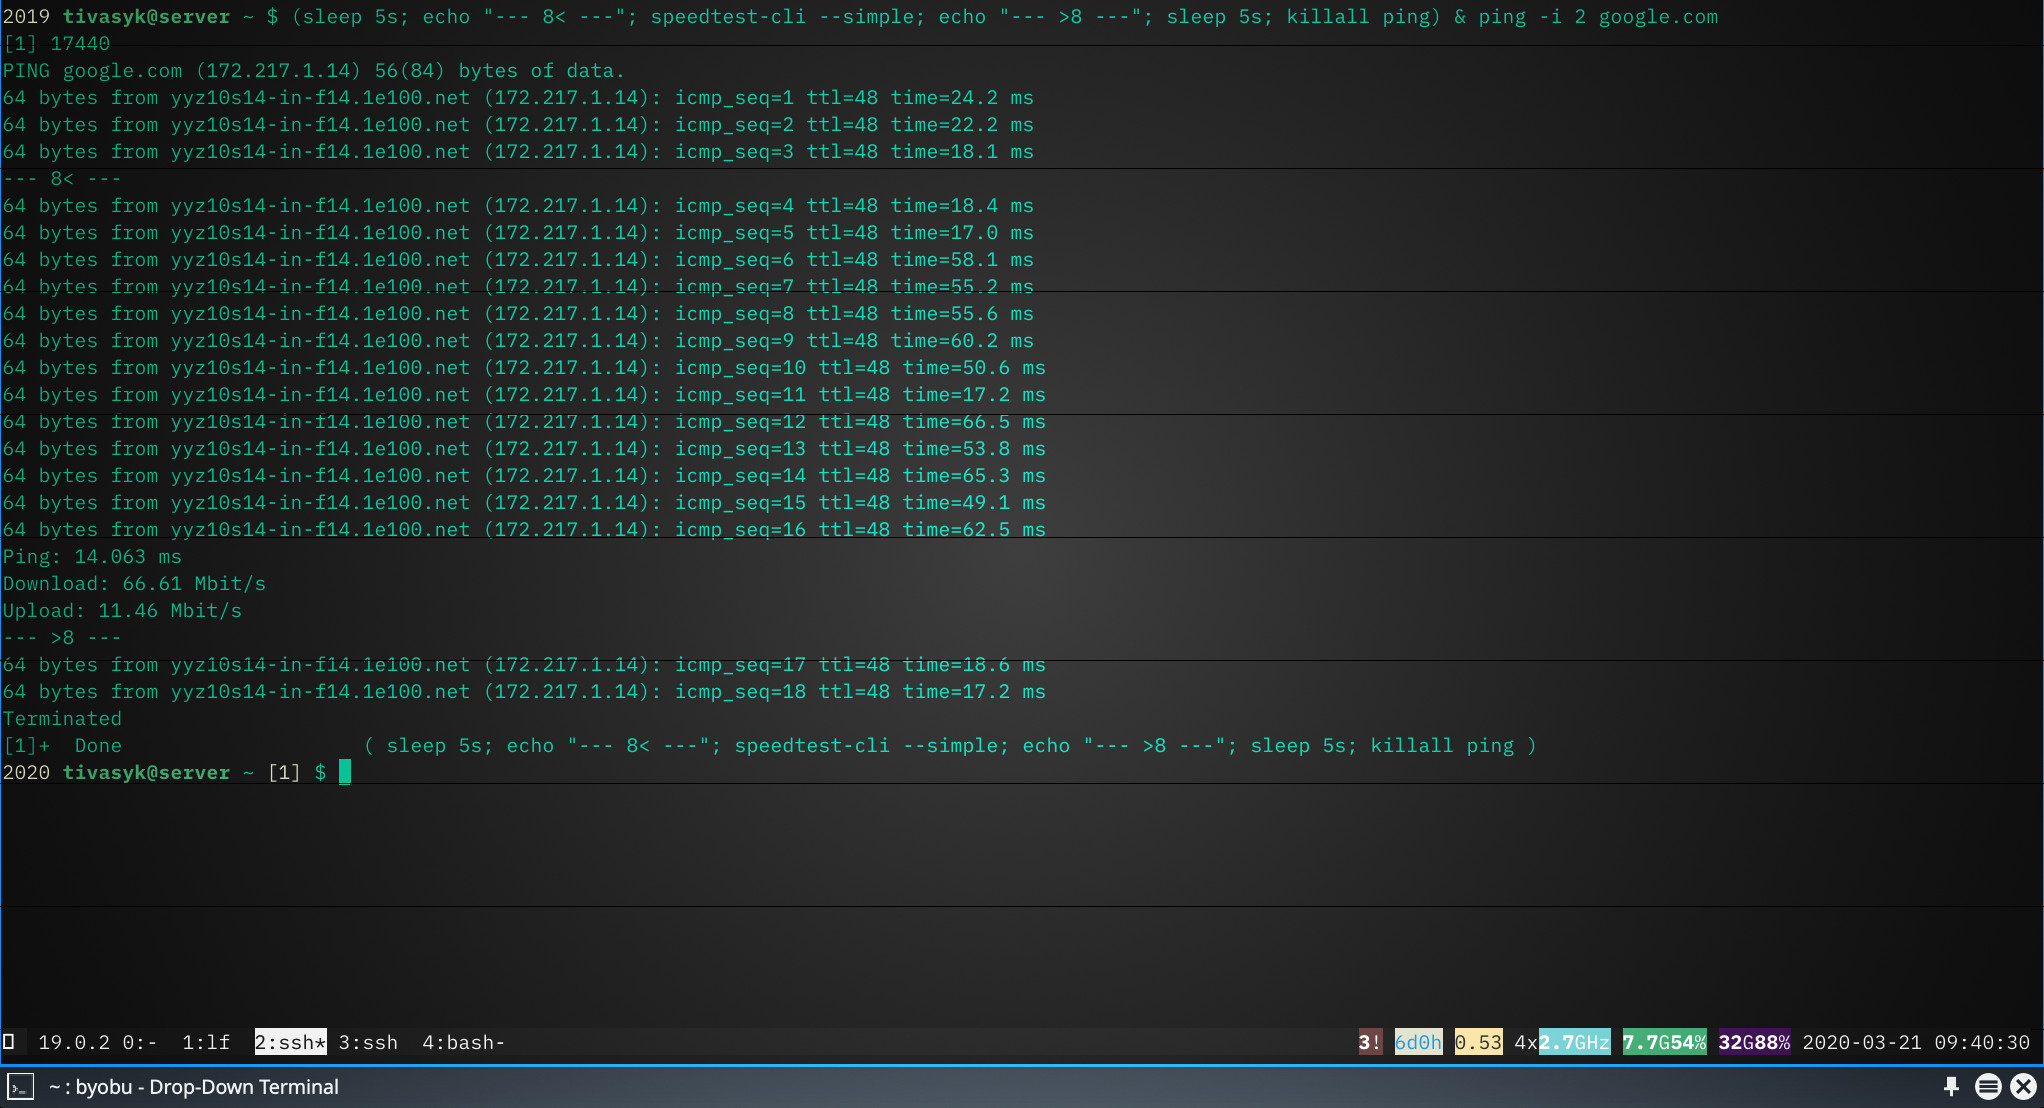
Task: Click the 09:40:30 clock in status bar
Action: pos(1982,1042)
